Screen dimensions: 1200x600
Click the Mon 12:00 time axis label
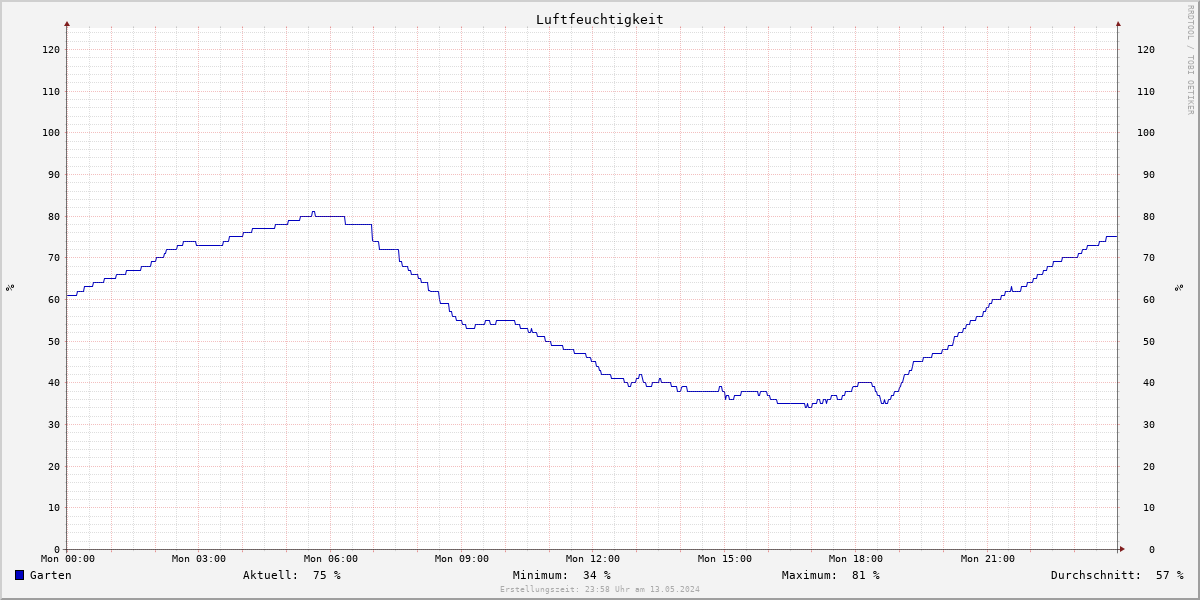pyautogui.click(x=593, y=559)
